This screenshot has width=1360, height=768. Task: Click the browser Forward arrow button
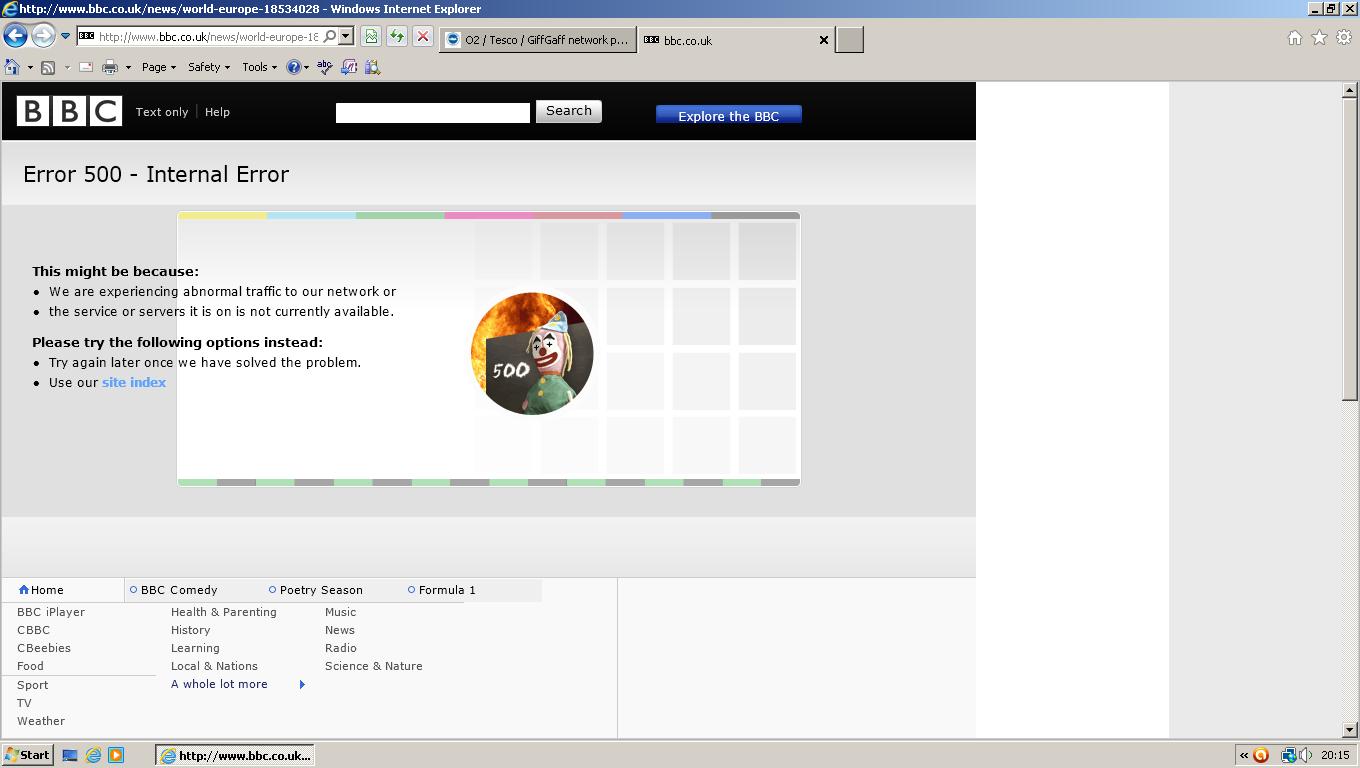point(42,36)
